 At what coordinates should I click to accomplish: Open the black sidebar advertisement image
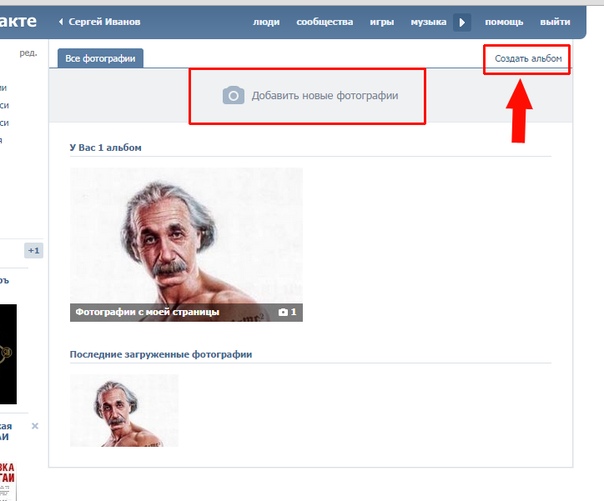8,354
